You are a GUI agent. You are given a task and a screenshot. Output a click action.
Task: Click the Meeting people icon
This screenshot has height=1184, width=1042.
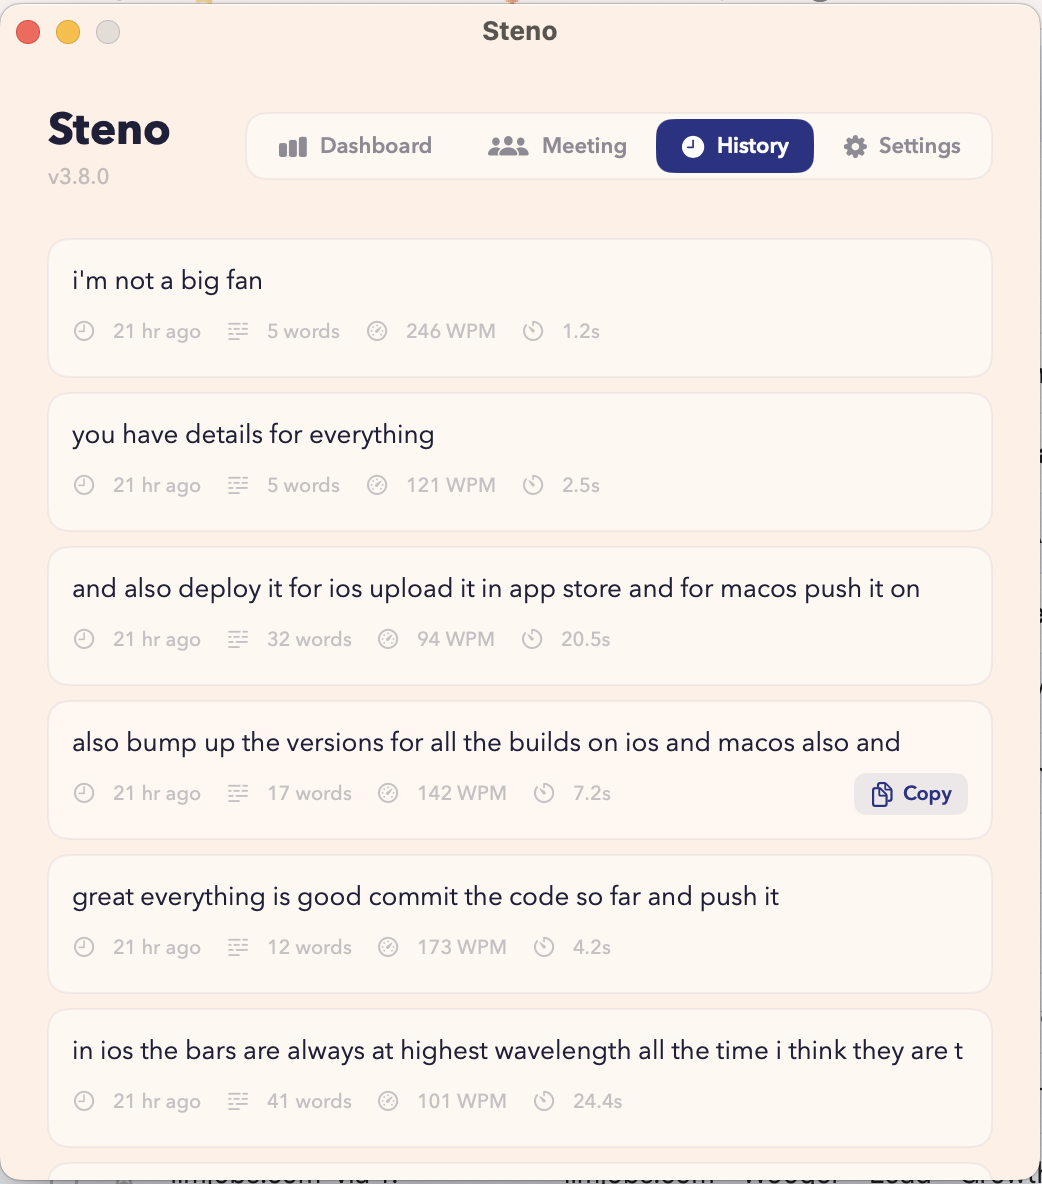click(x=508, y=146)
